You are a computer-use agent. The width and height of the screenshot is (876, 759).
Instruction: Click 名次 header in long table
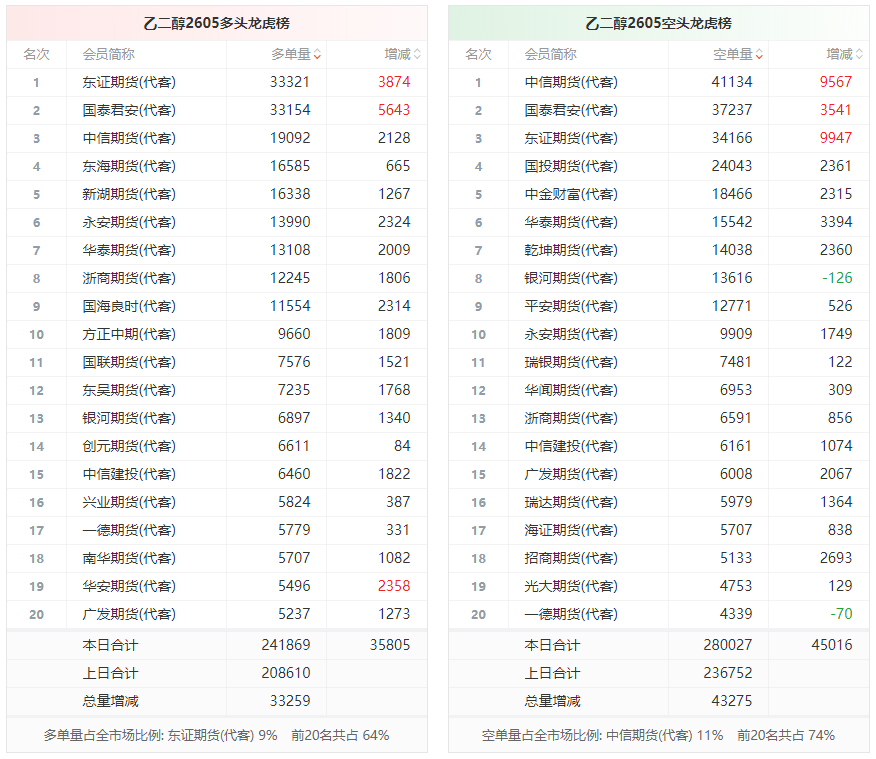coord(36,55)
